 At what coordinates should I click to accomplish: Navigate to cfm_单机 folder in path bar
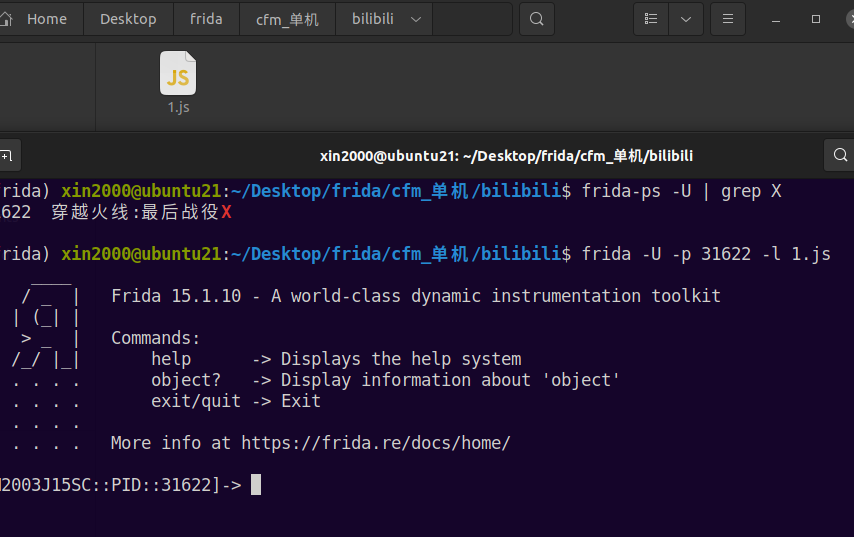coord(287,19)
